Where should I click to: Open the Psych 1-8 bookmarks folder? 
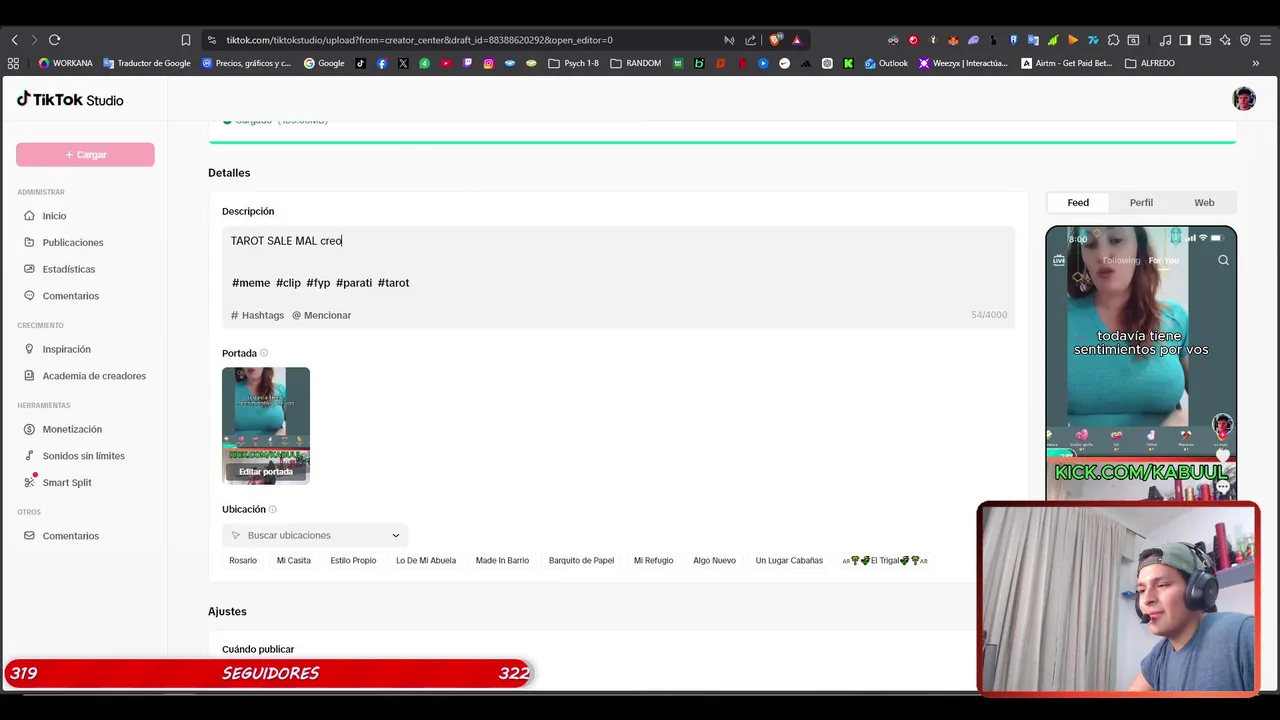click(x=574, y=63)
